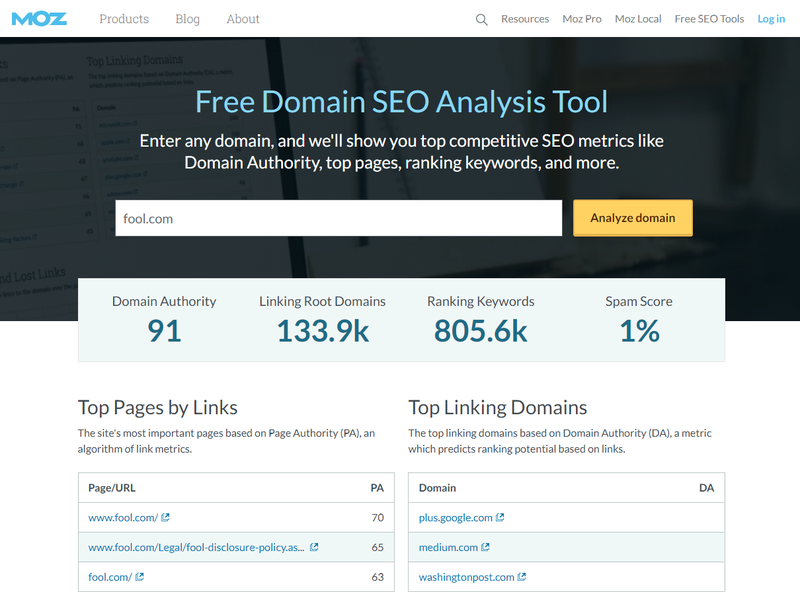
Task: Open the fool.com/ page link
Action: click(110, 577)
